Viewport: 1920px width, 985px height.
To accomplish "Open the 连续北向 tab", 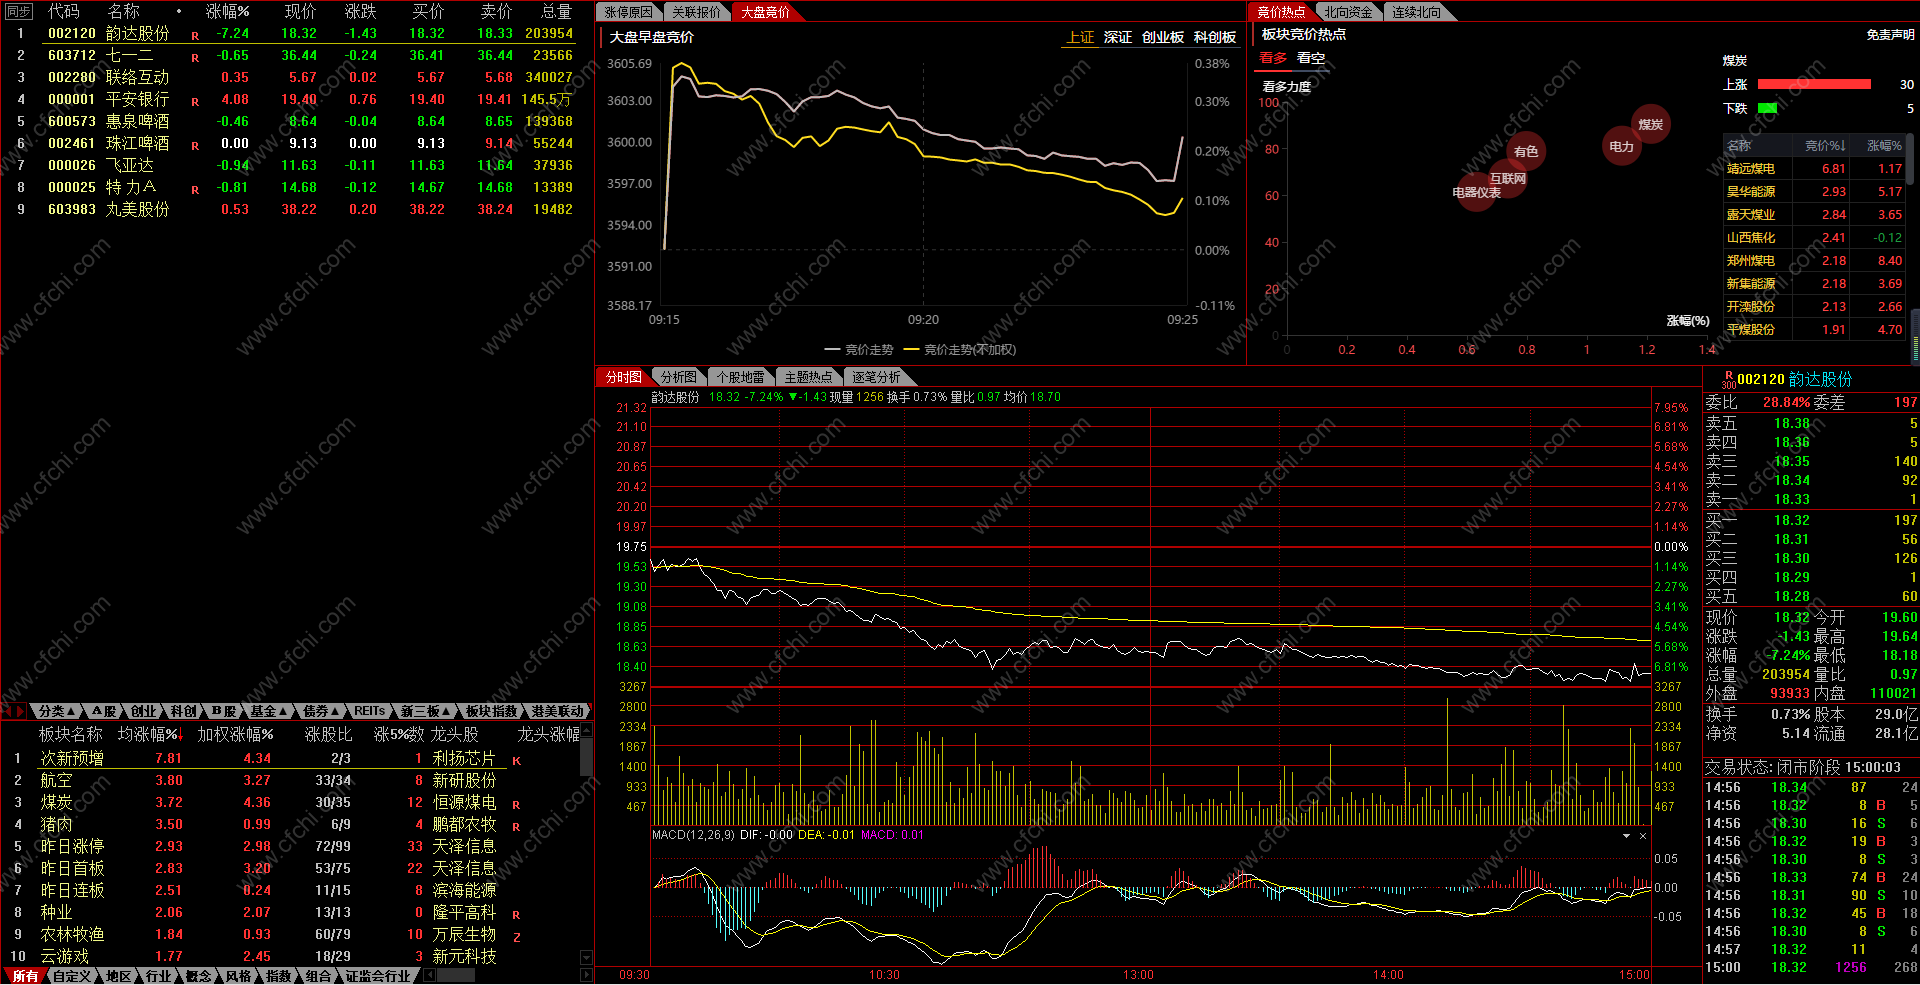I will tap(1417, 12).
